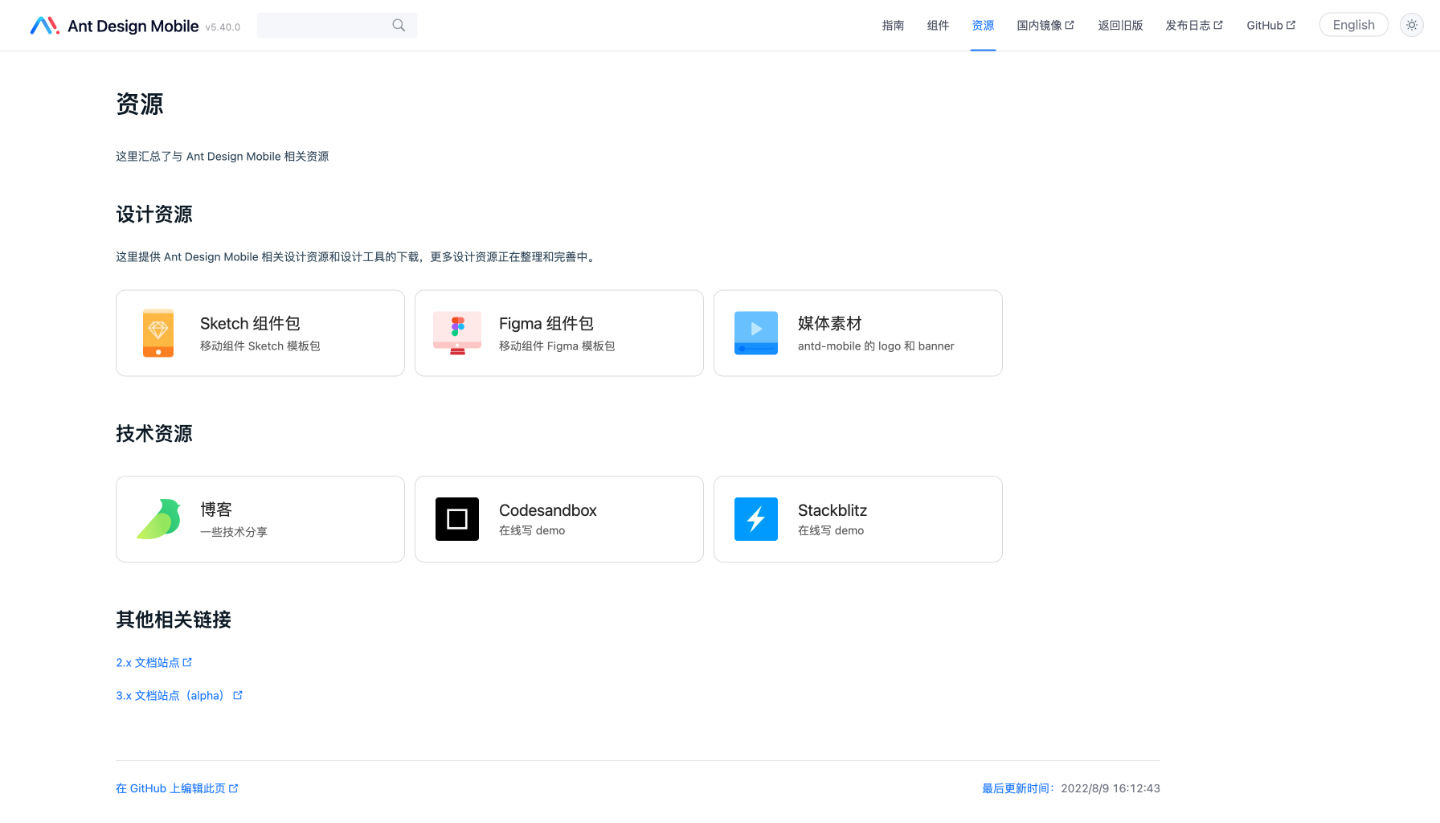Switch language with the English button
Image resolution: width=1440 pixels, height=823 pixels.
[x=1354, y=25]
